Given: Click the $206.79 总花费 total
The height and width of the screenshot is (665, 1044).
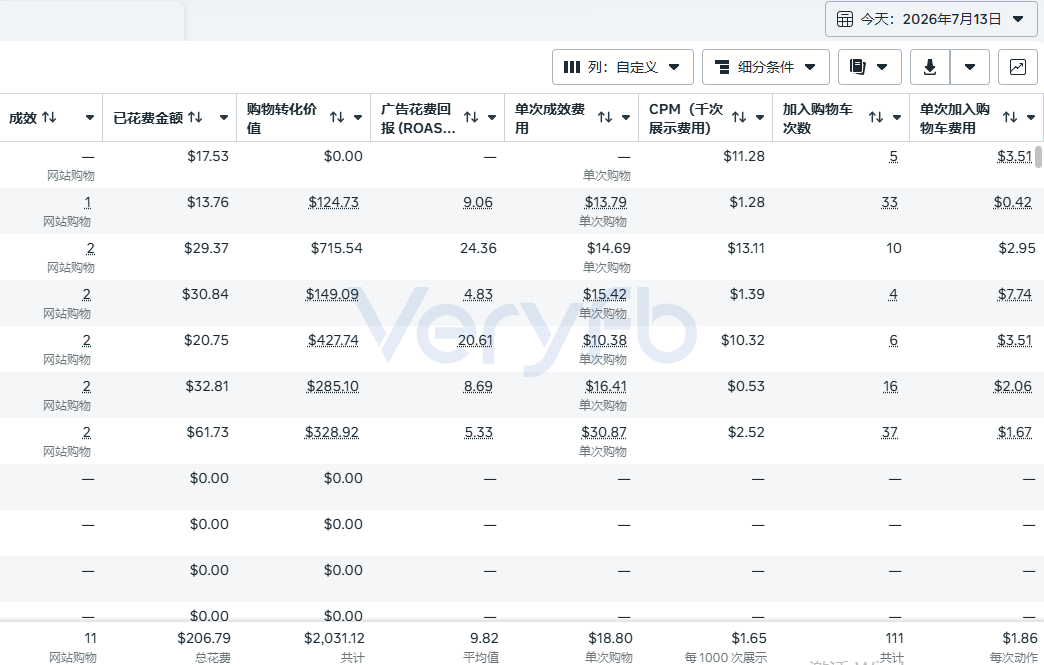Looking at the screenshot, I should 204,638.
